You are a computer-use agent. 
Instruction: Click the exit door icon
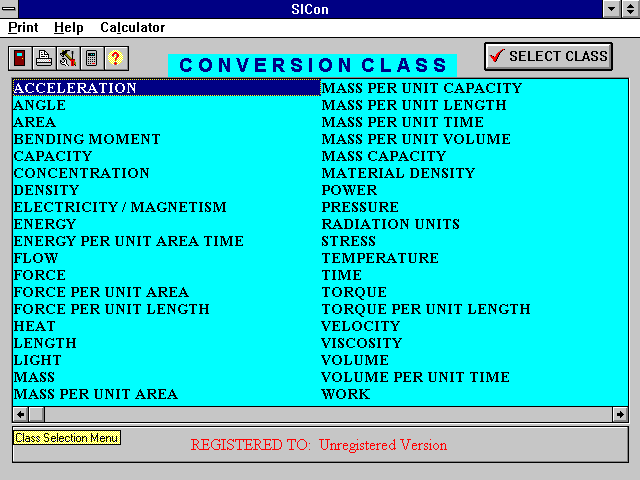click(x=20, y=58)
